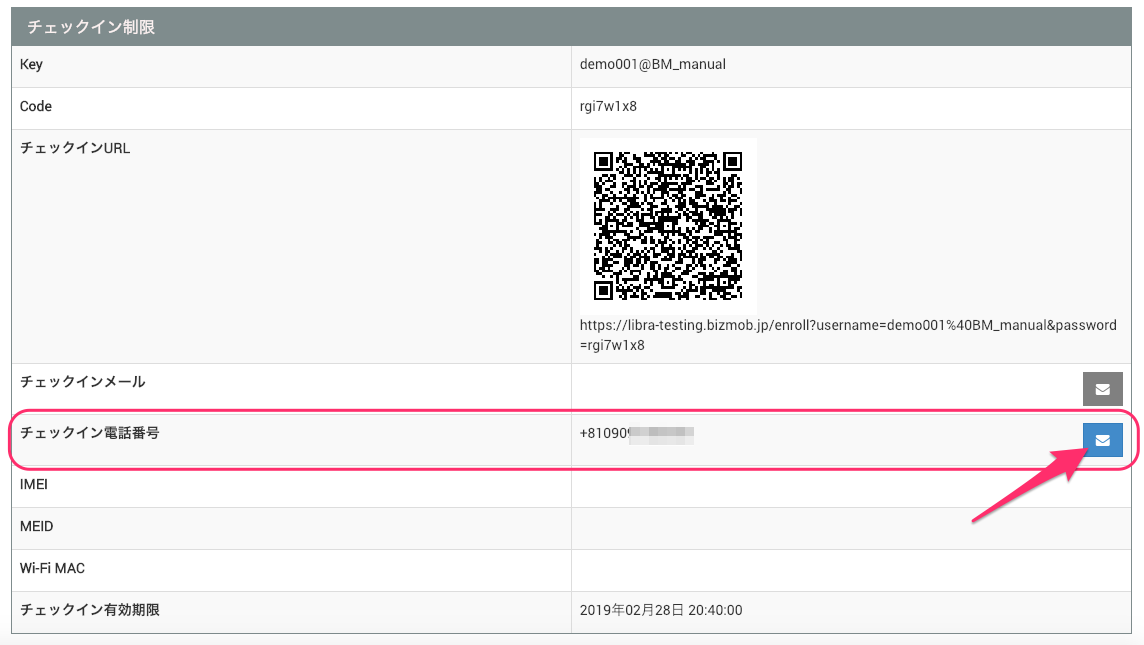
Task: Click the IMEI row label
Action: [34, 485]
